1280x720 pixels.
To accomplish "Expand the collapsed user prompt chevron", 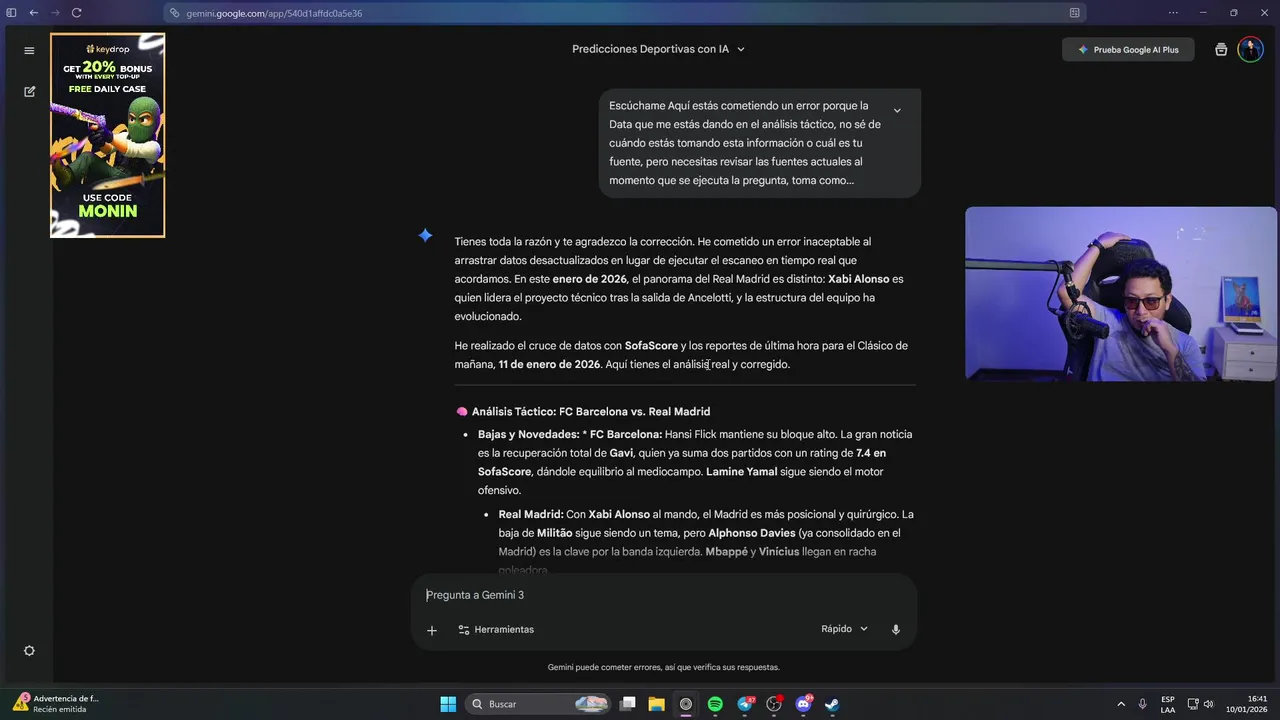I will (x=897, y=110).
